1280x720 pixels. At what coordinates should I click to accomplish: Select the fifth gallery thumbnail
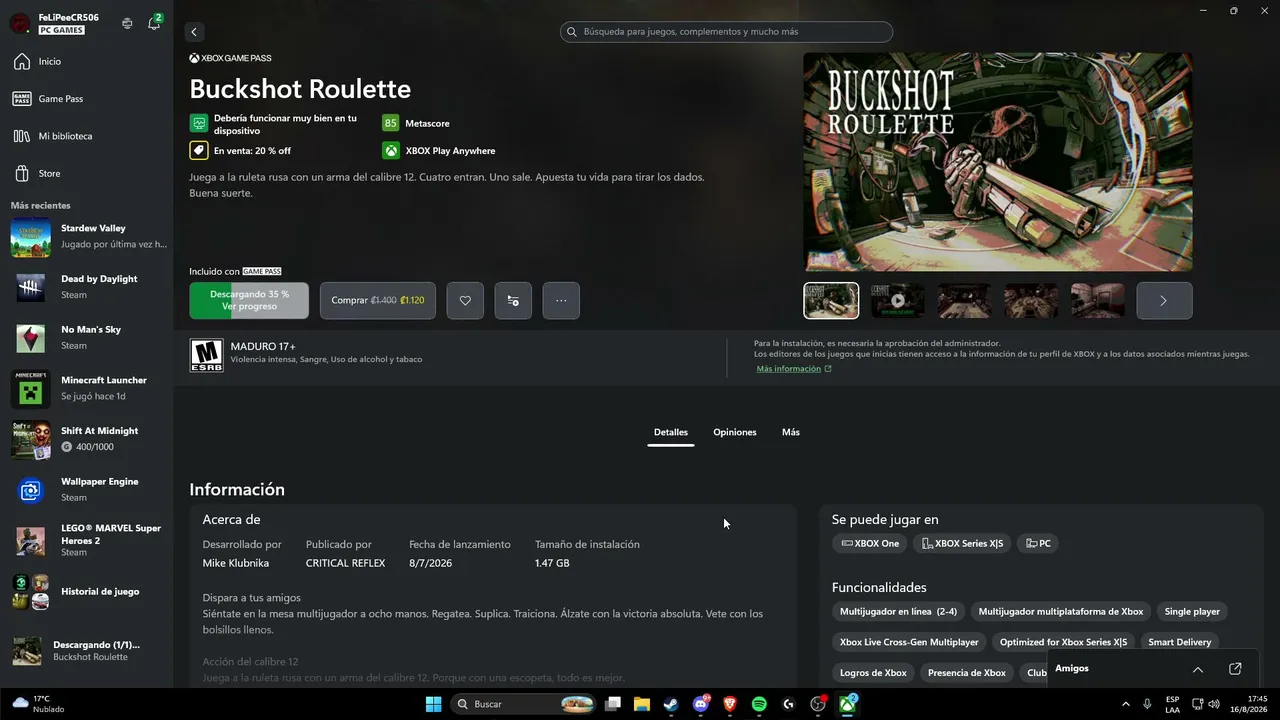point(1097,300)
